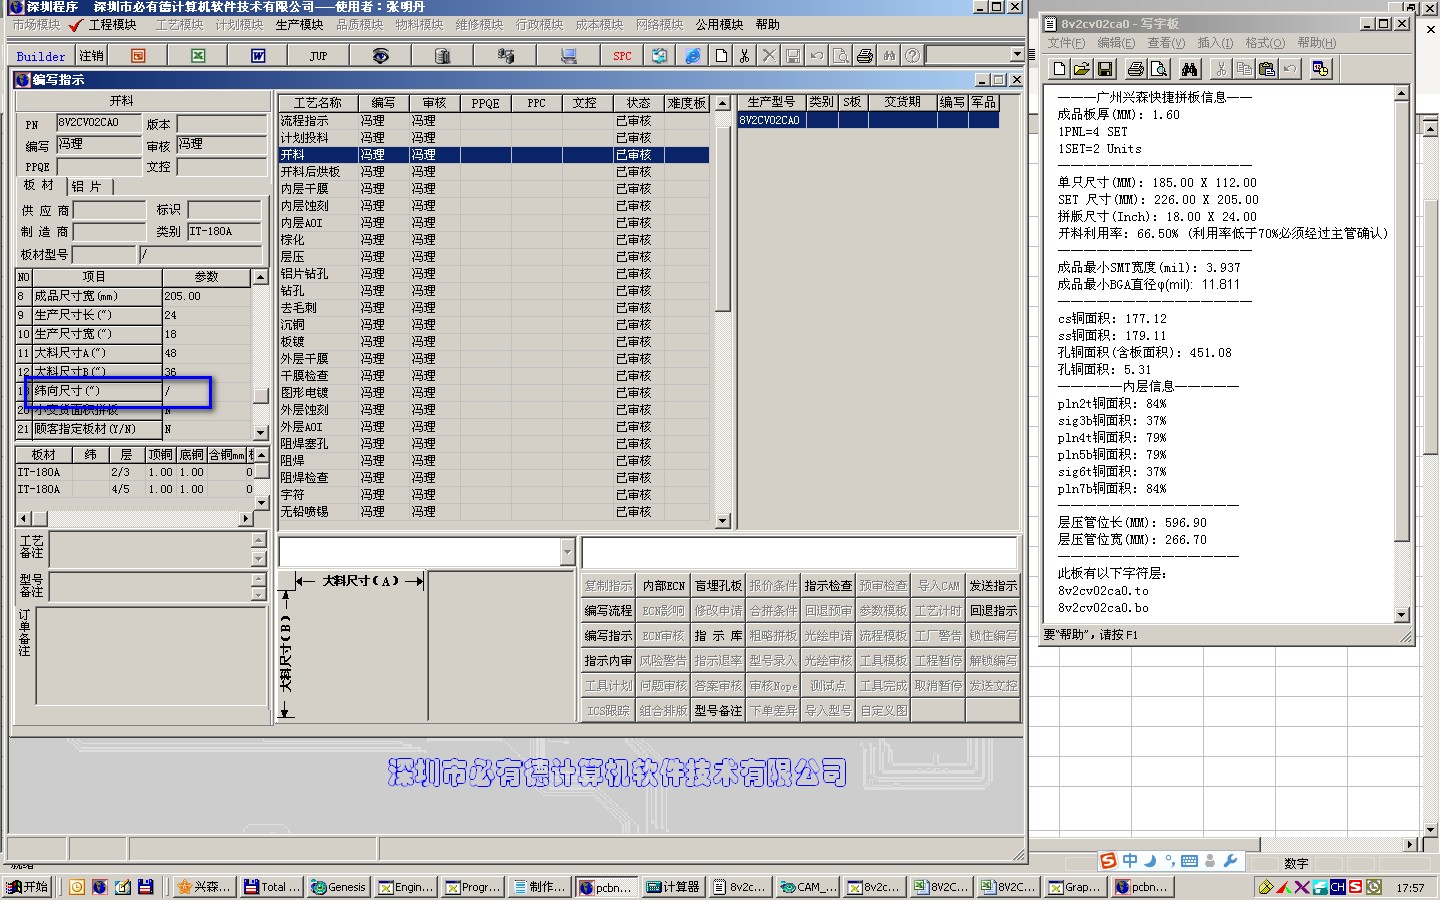The image size is (1440, 900).
Task: Click the Paste clipboard icon in WordPad
Action: 1267,69
